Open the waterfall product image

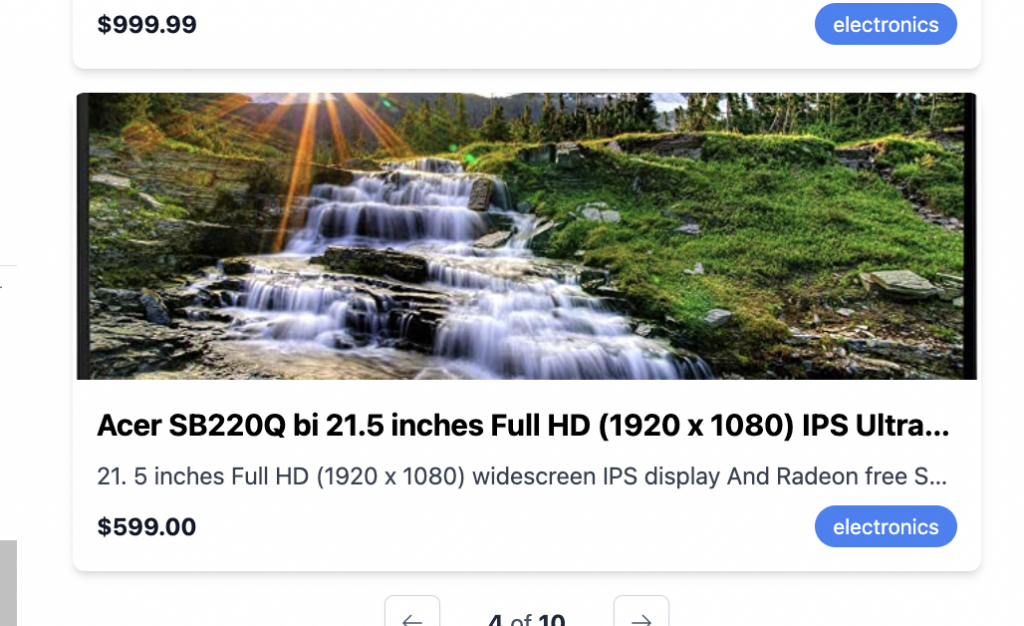point(526,236)
